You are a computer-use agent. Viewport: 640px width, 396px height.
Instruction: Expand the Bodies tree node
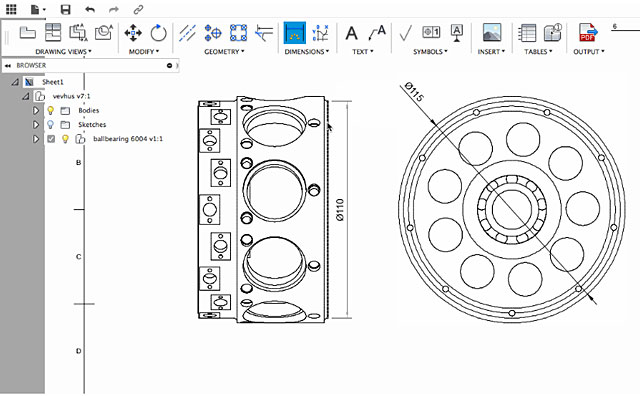pos(36,110)
